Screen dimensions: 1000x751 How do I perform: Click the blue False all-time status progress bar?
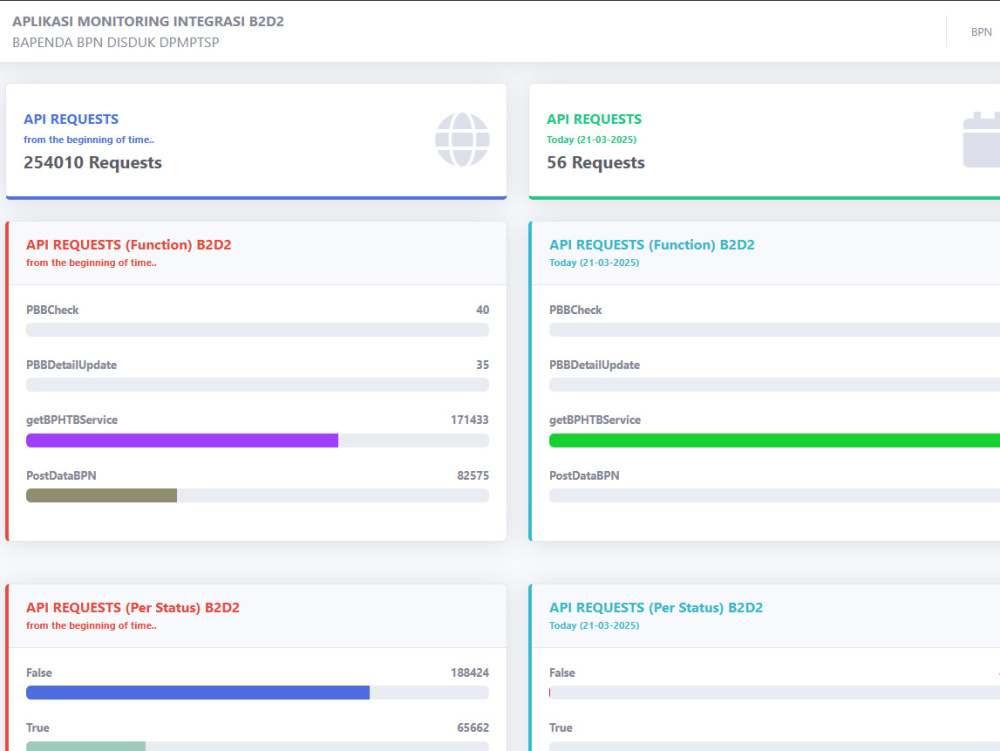(198, 692)
